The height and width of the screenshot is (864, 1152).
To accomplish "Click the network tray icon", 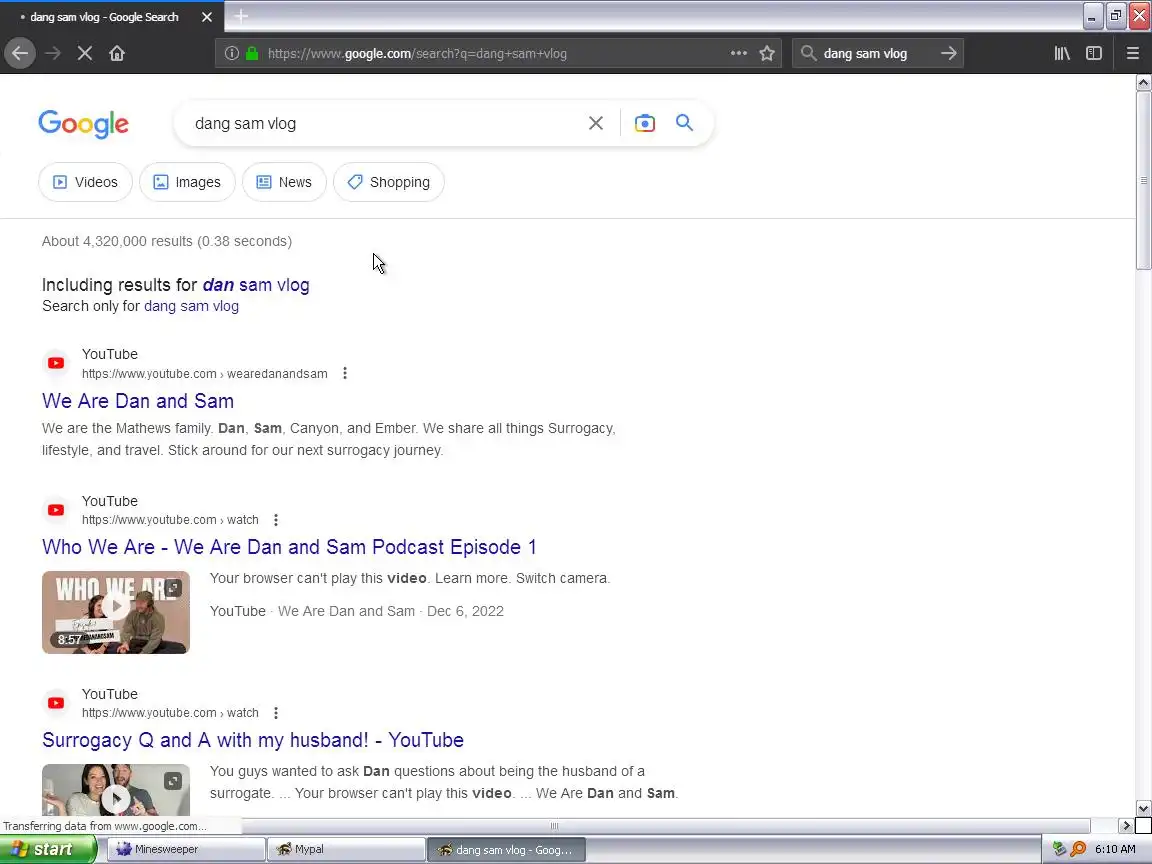I will click(x=1059, y=849).
